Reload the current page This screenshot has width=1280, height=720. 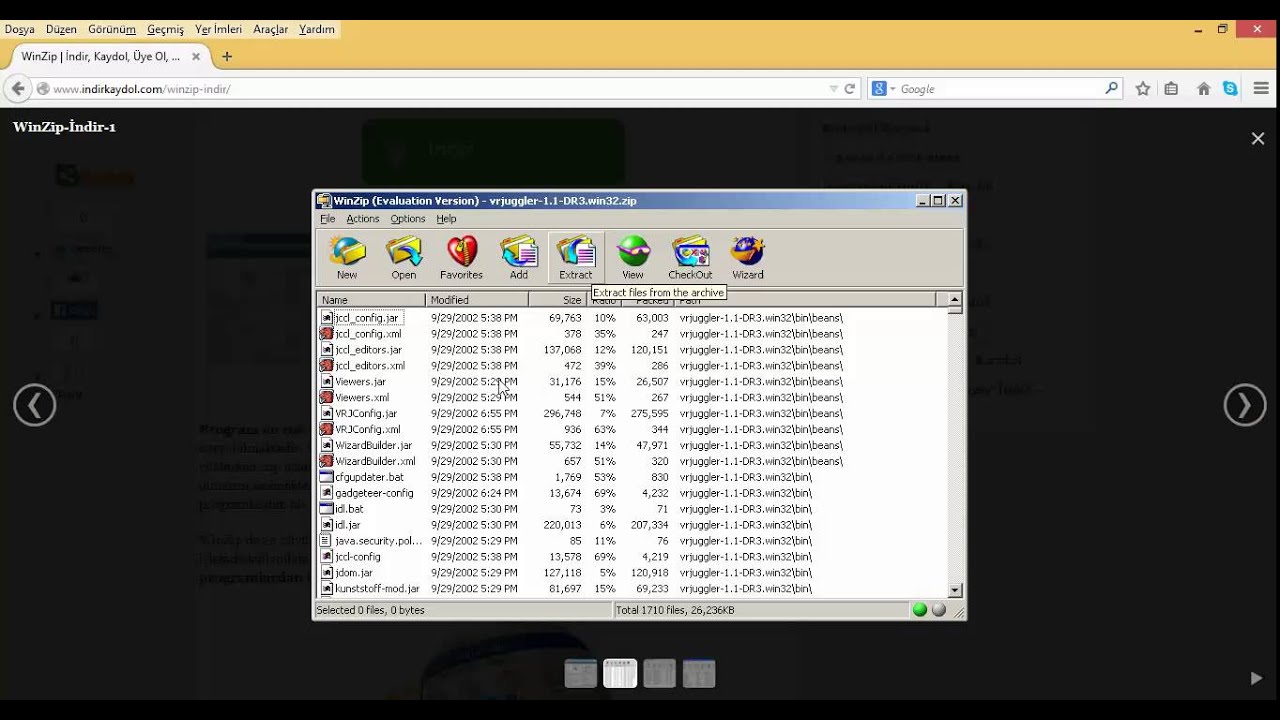[x=850, y=89]
